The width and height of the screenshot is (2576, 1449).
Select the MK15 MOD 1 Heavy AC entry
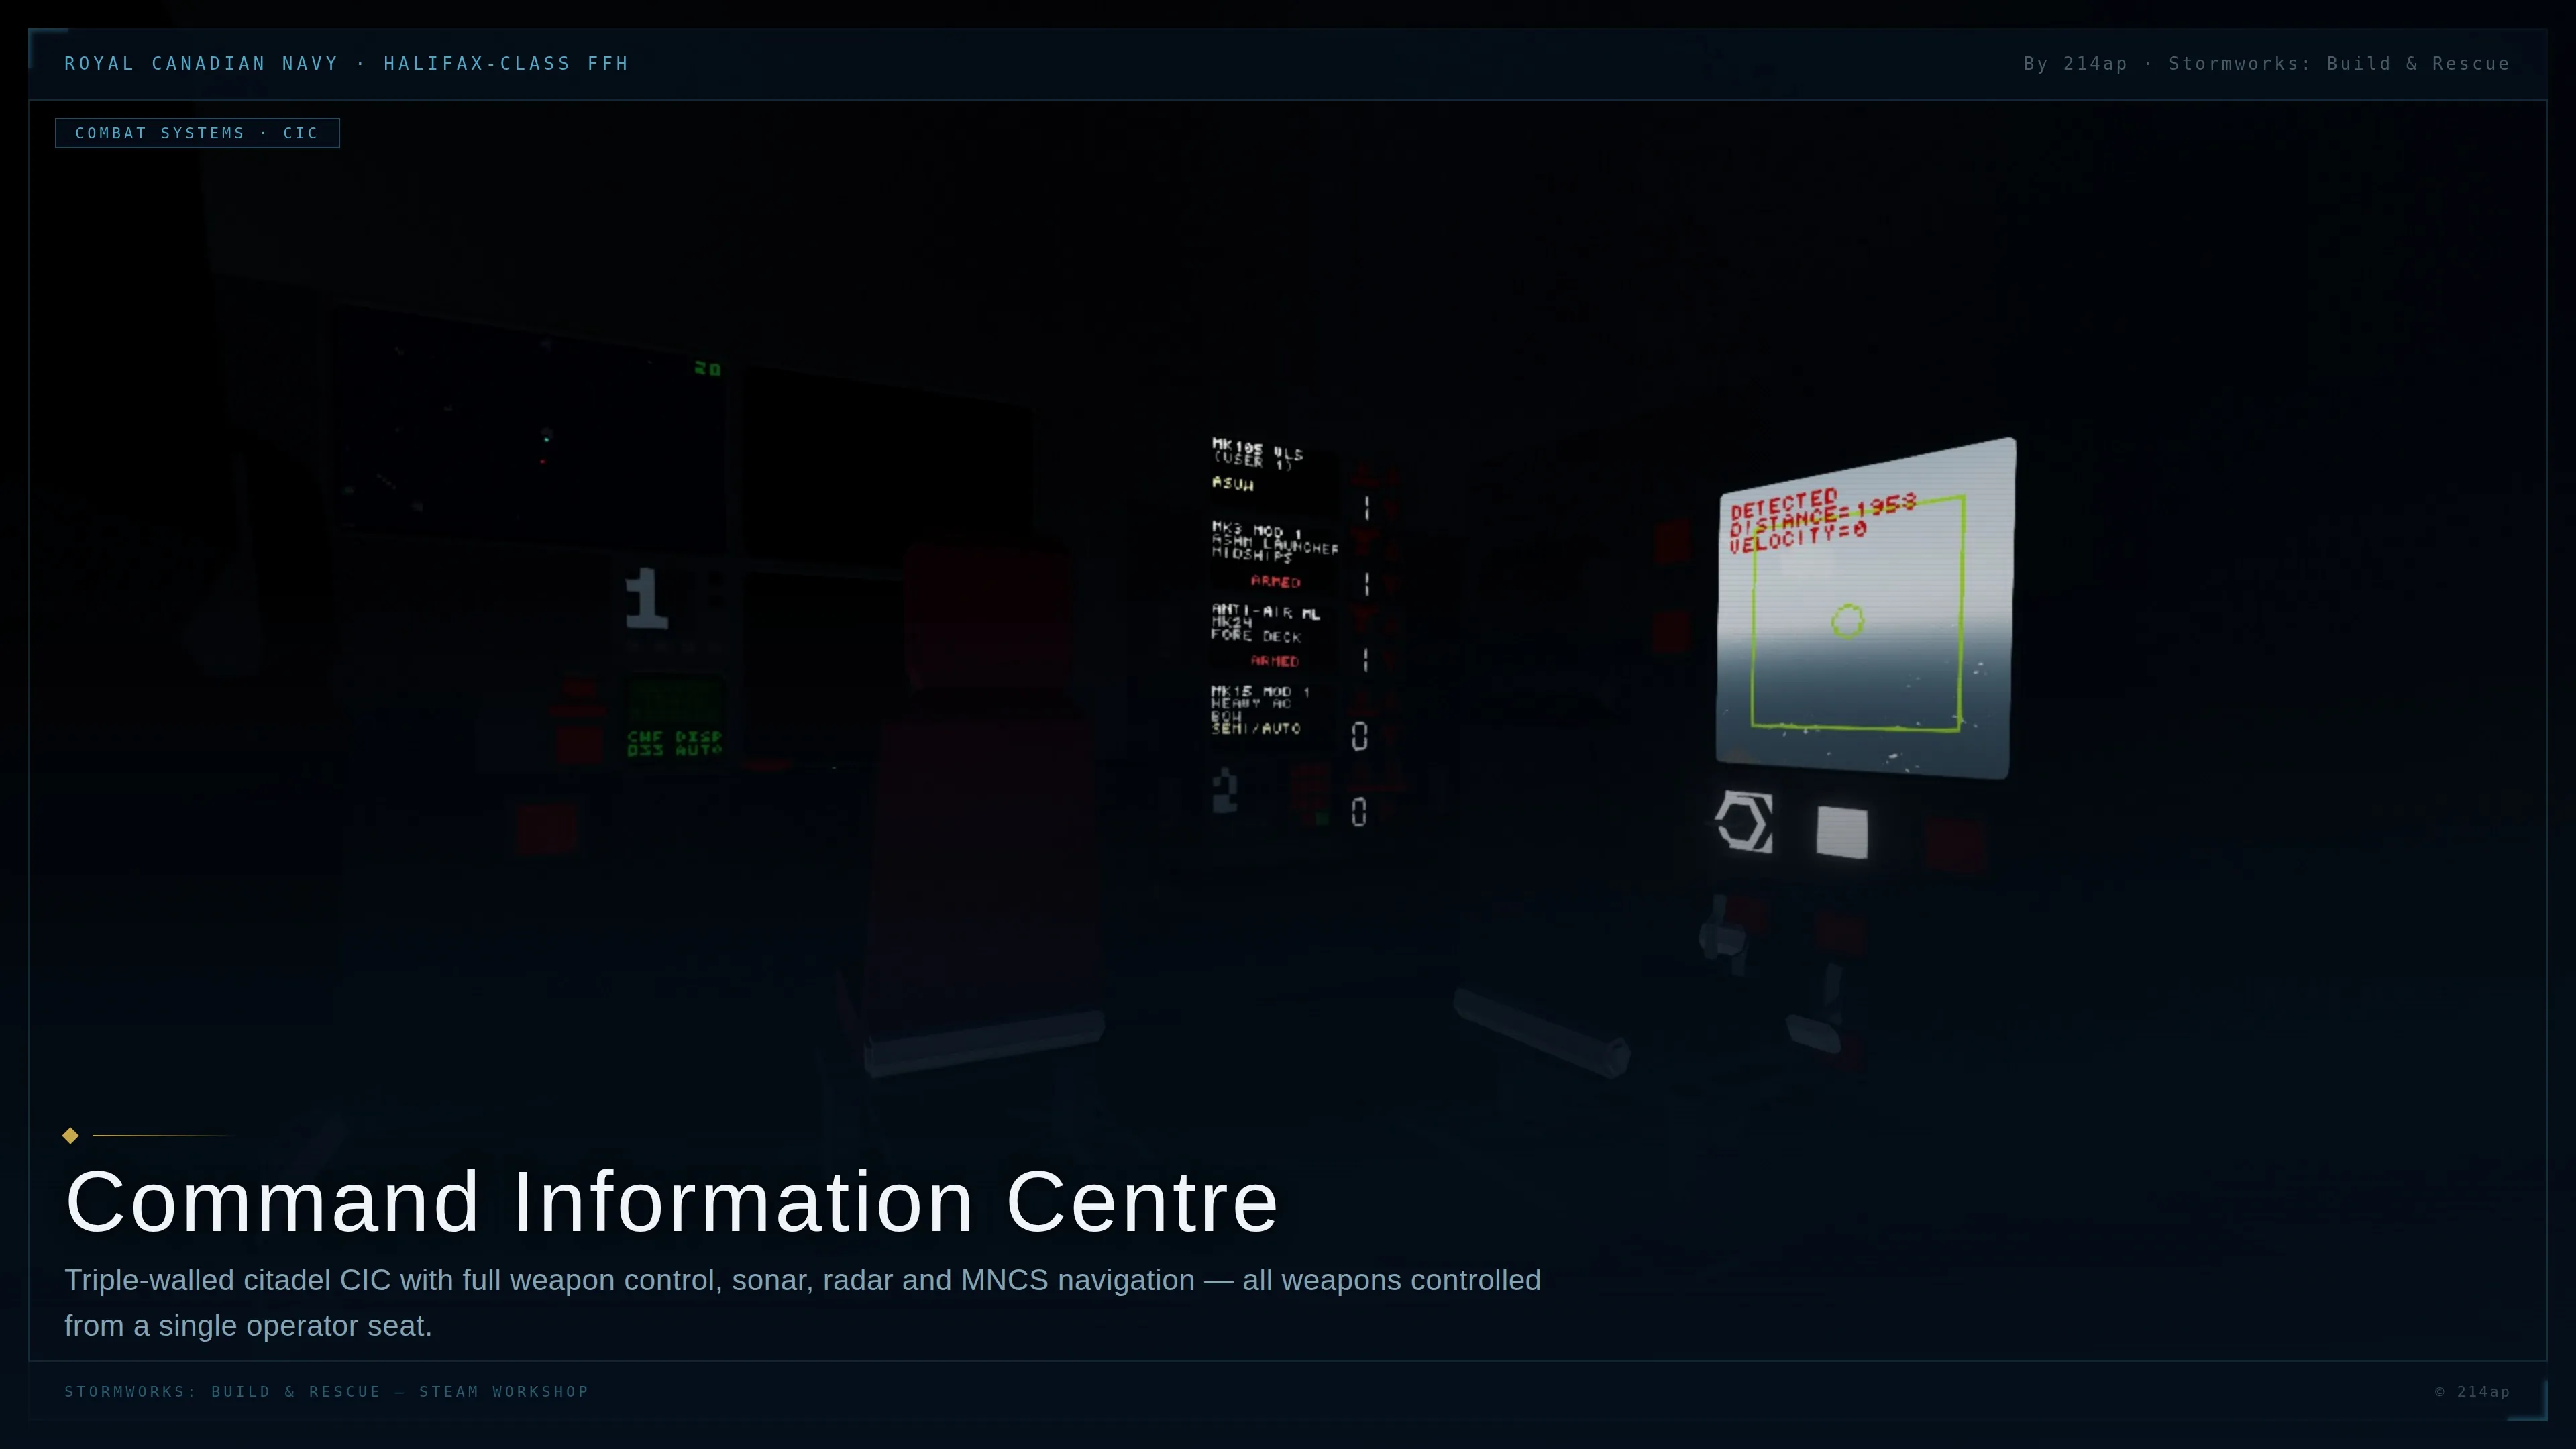1258,697
